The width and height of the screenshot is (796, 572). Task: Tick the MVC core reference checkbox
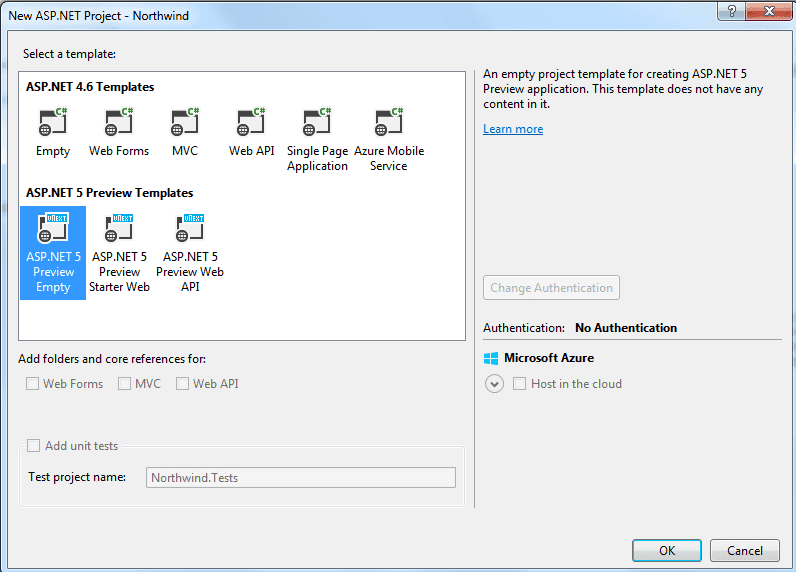point(125,384)
